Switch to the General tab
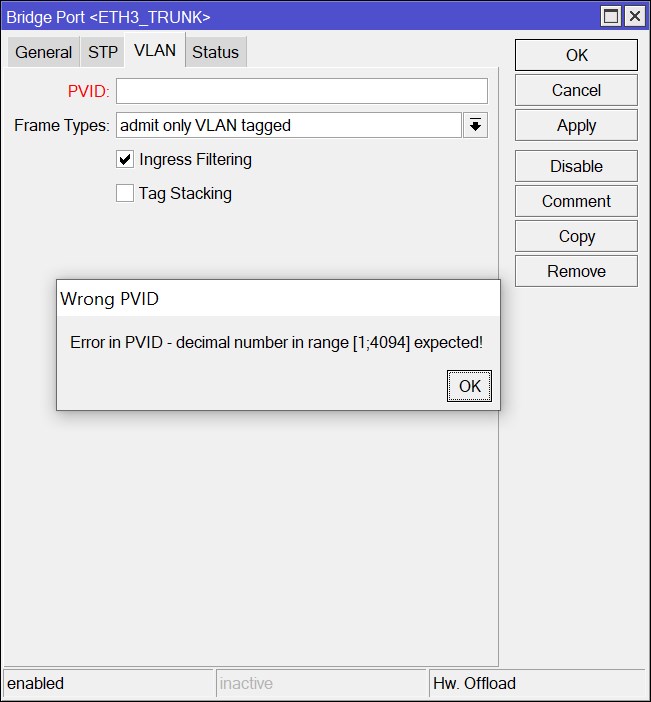Image resolution: width=651 pixels, height=702 pixels. click(x=44, y=52)
